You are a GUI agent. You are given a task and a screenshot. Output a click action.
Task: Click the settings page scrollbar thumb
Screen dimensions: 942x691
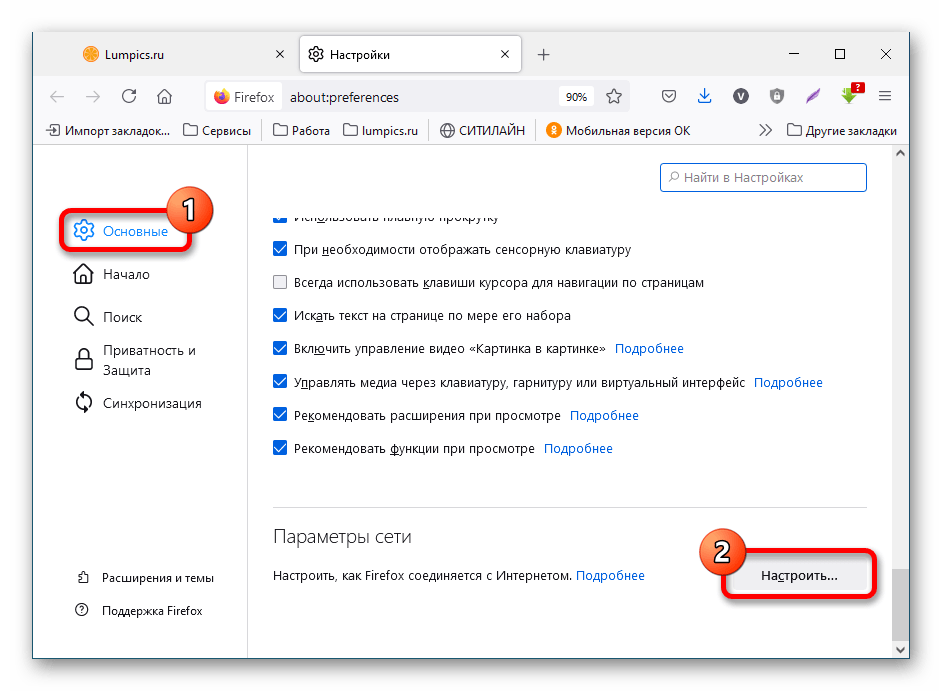(899, 604)
